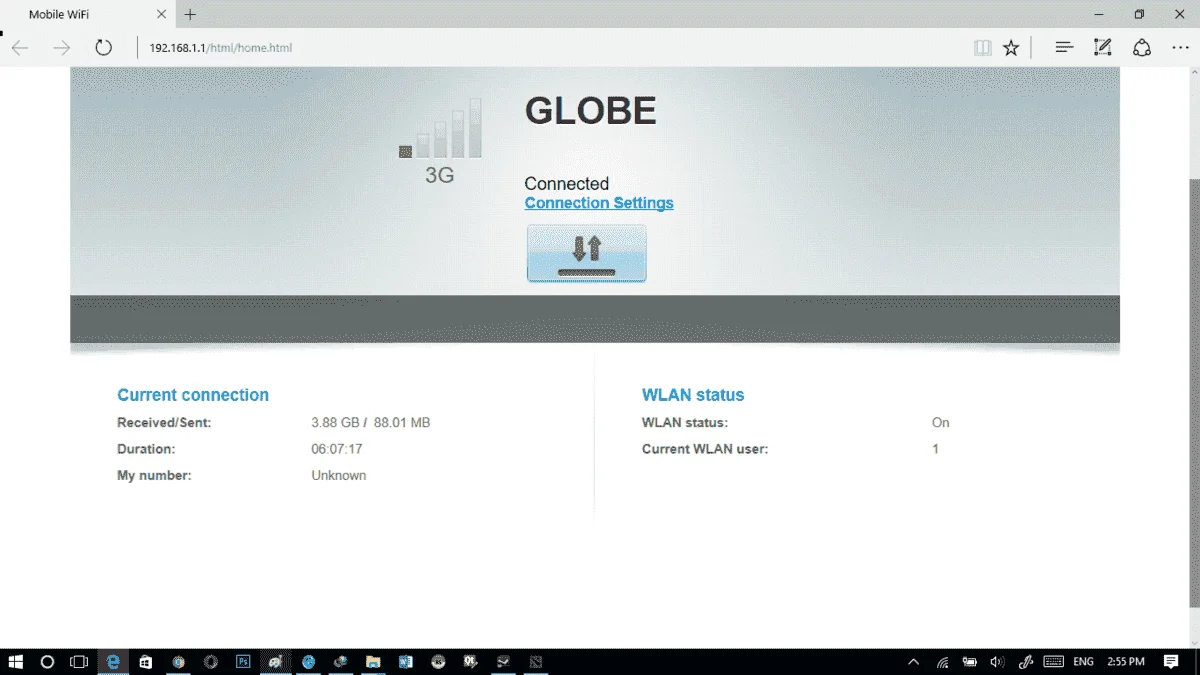
Task: Add page to favorites with star icon
Action: [1011, 47]
